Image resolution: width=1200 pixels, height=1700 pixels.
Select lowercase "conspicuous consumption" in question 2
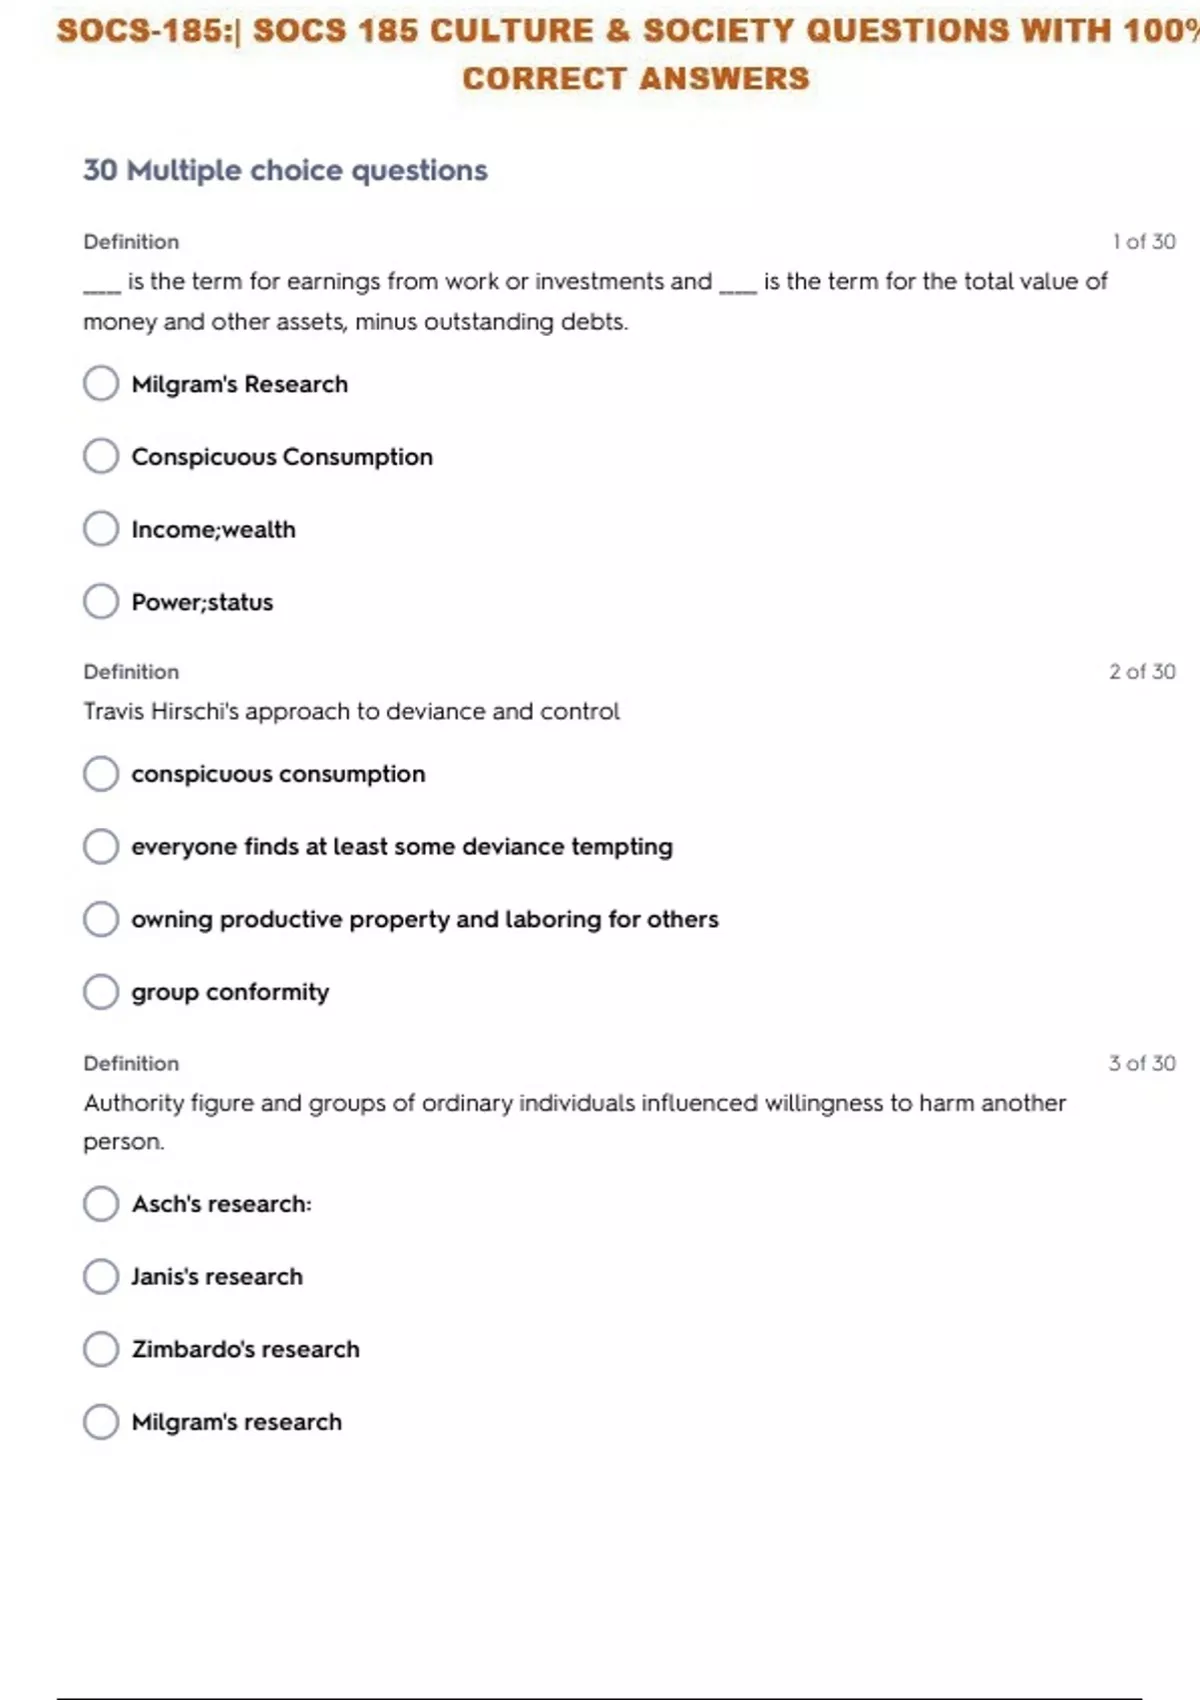coord(101,774)
